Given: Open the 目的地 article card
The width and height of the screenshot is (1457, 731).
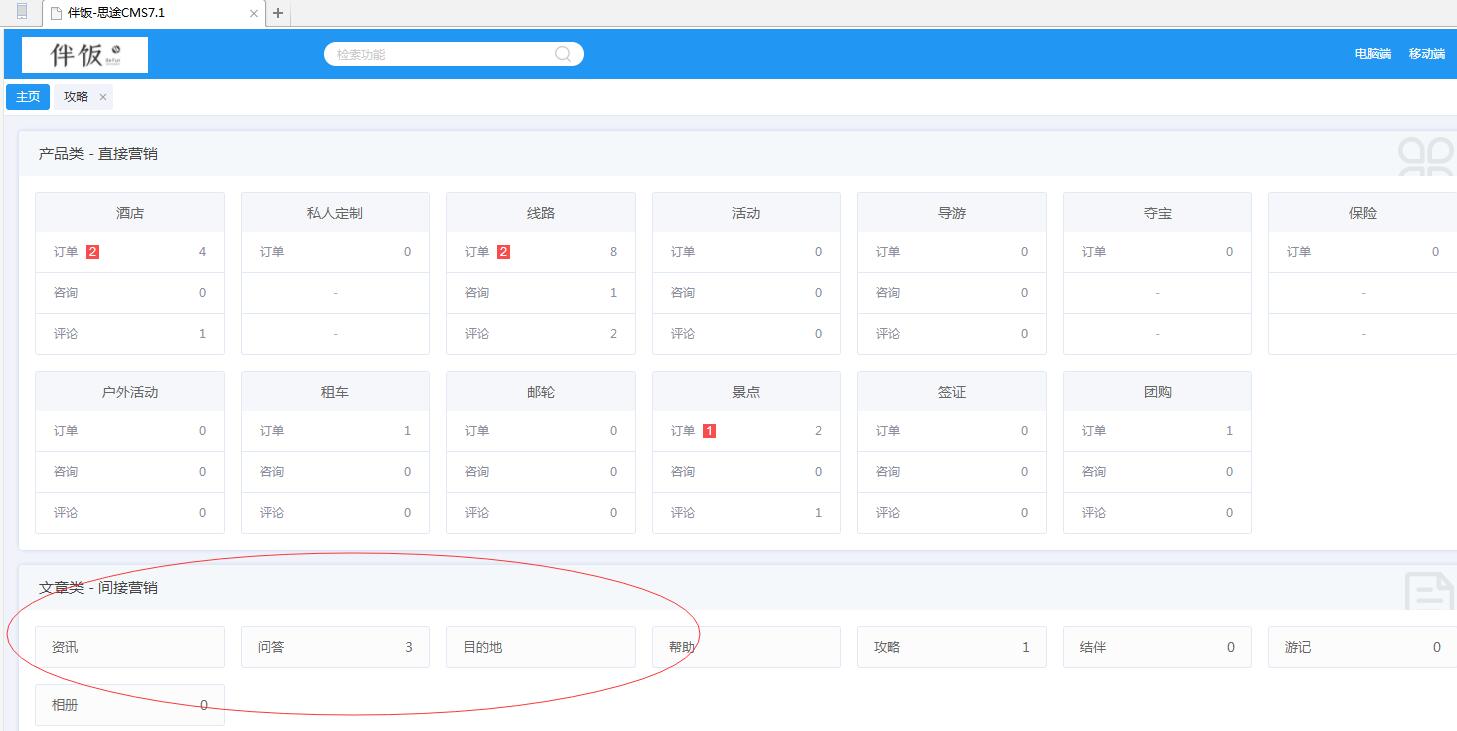Looking at the screenshot, I should coord(540,647).
